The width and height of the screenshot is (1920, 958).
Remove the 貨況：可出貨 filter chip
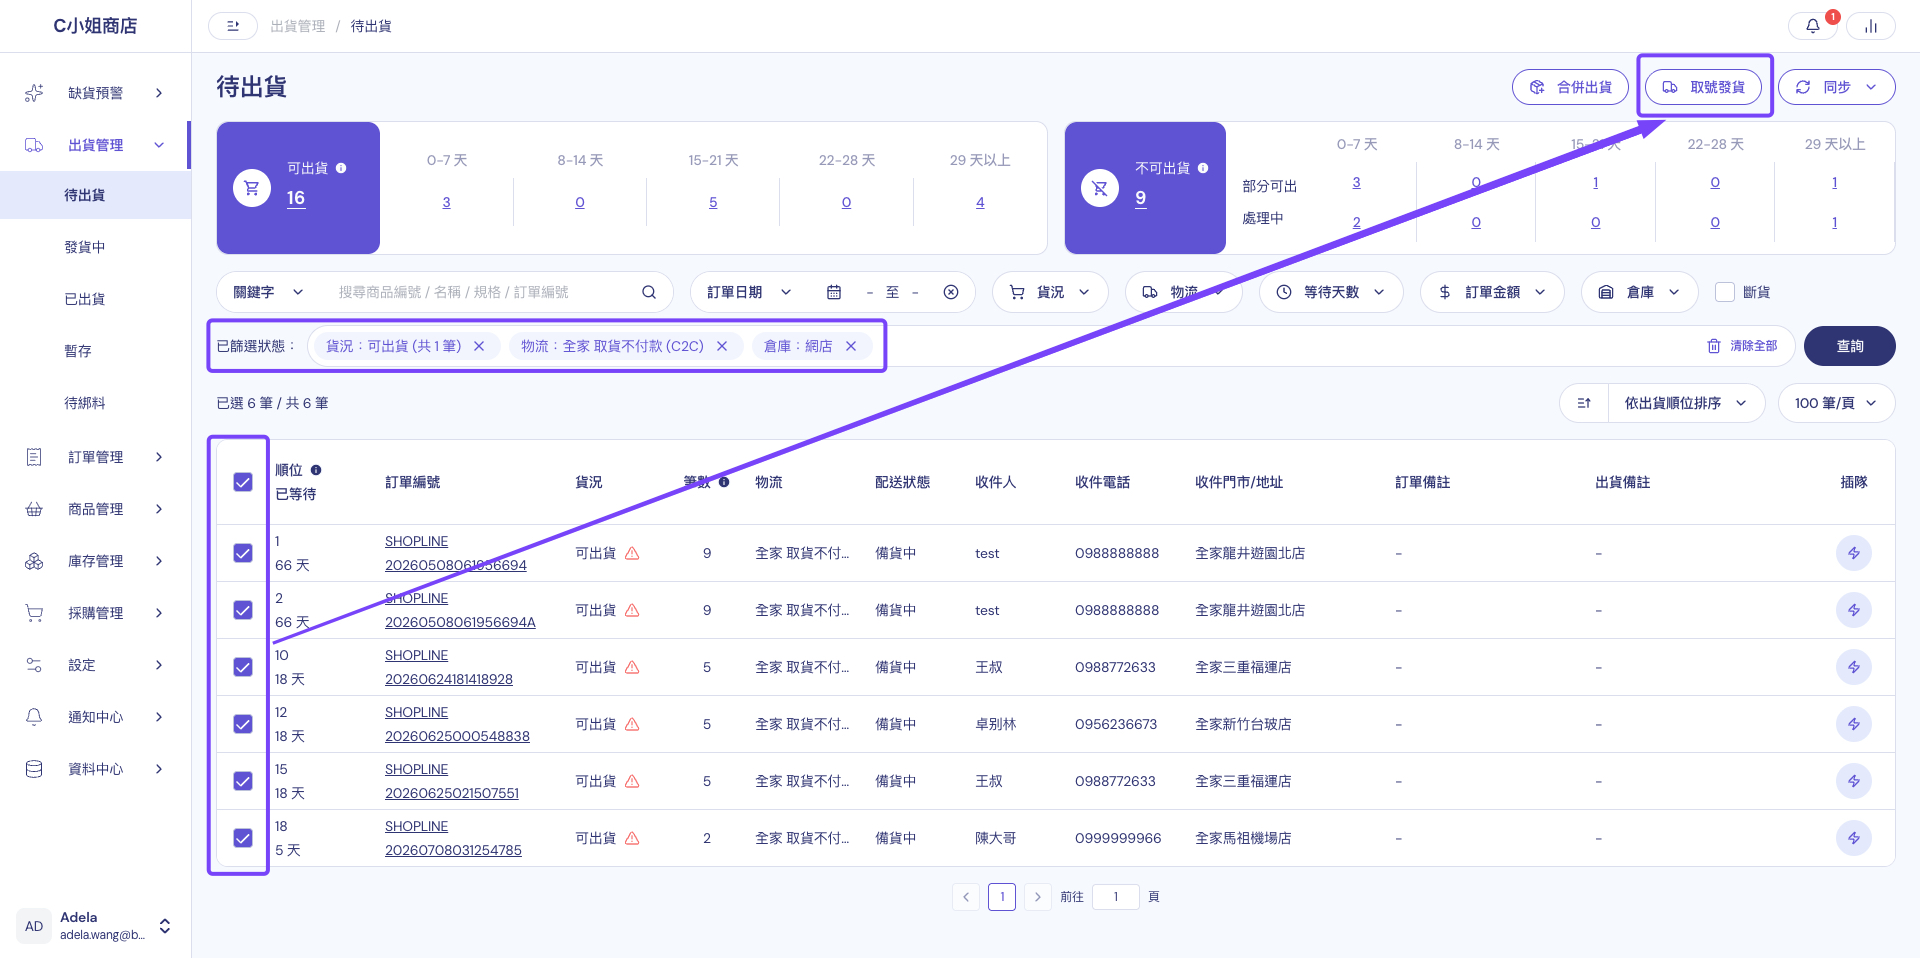(x=479, y=346)
